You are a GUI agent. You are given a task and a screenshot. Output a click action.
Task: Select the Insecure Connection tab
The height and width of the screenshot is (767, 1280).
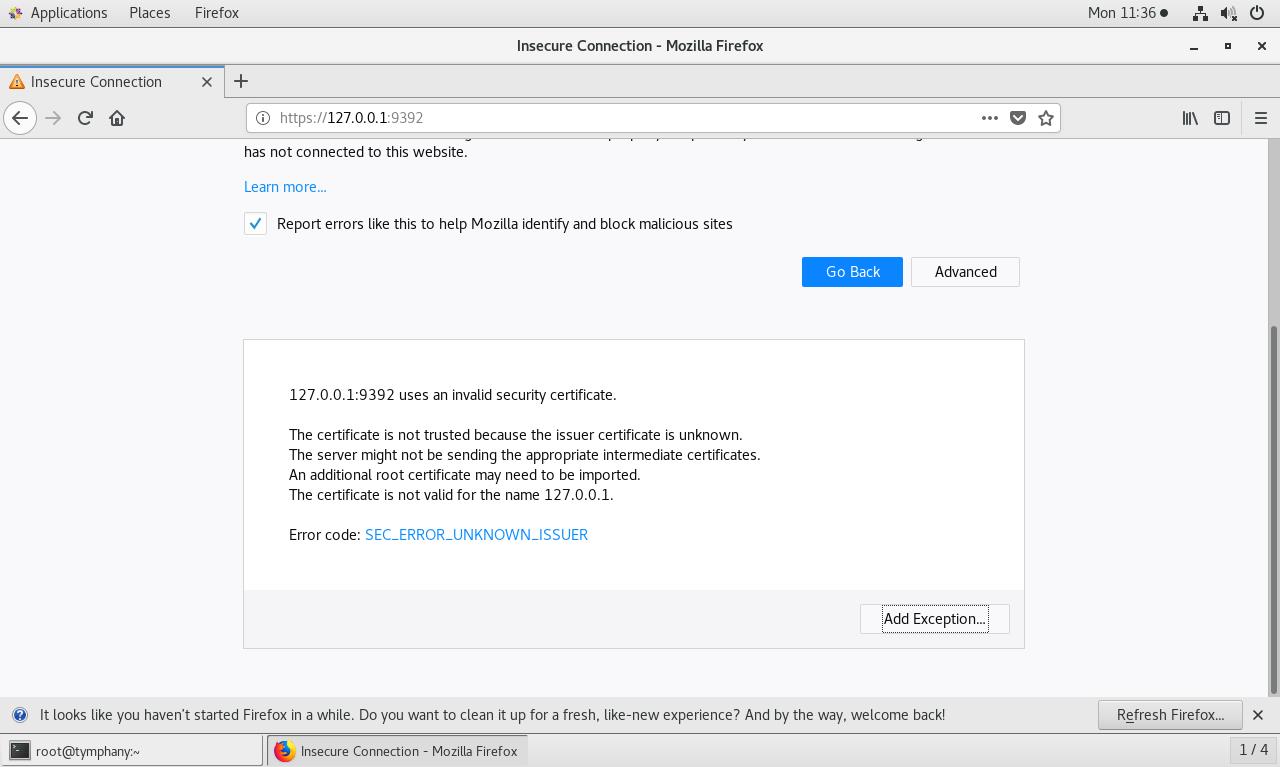coord(110,82)
